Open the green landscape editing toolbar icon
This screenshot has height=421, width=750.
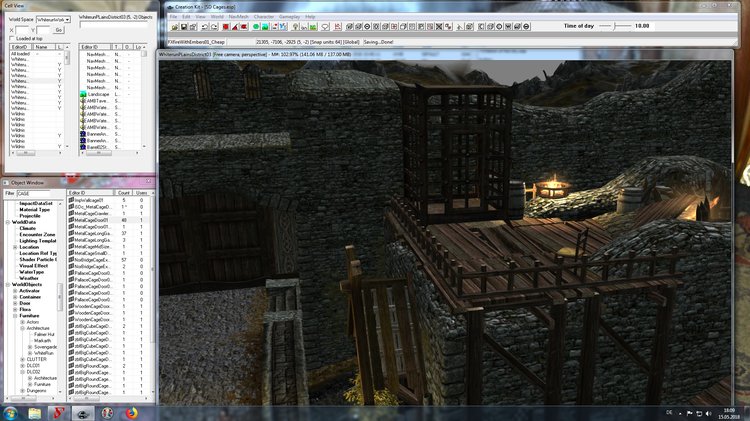265,27
